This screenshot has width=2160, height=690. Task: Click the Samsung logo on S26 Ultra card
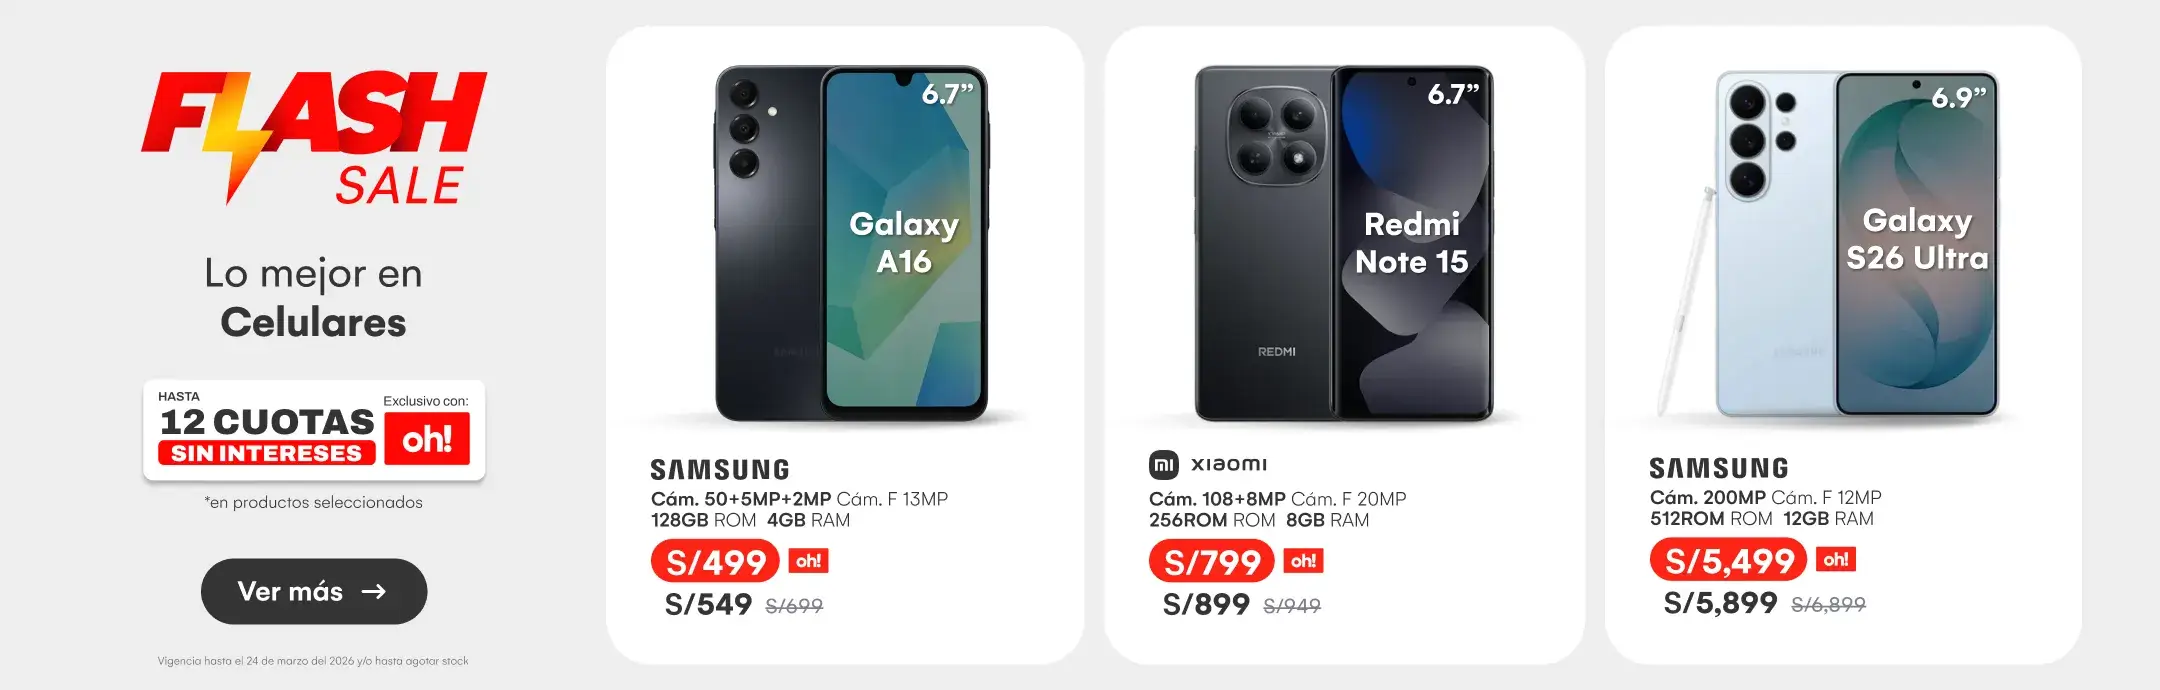(x=1719, y=468)
